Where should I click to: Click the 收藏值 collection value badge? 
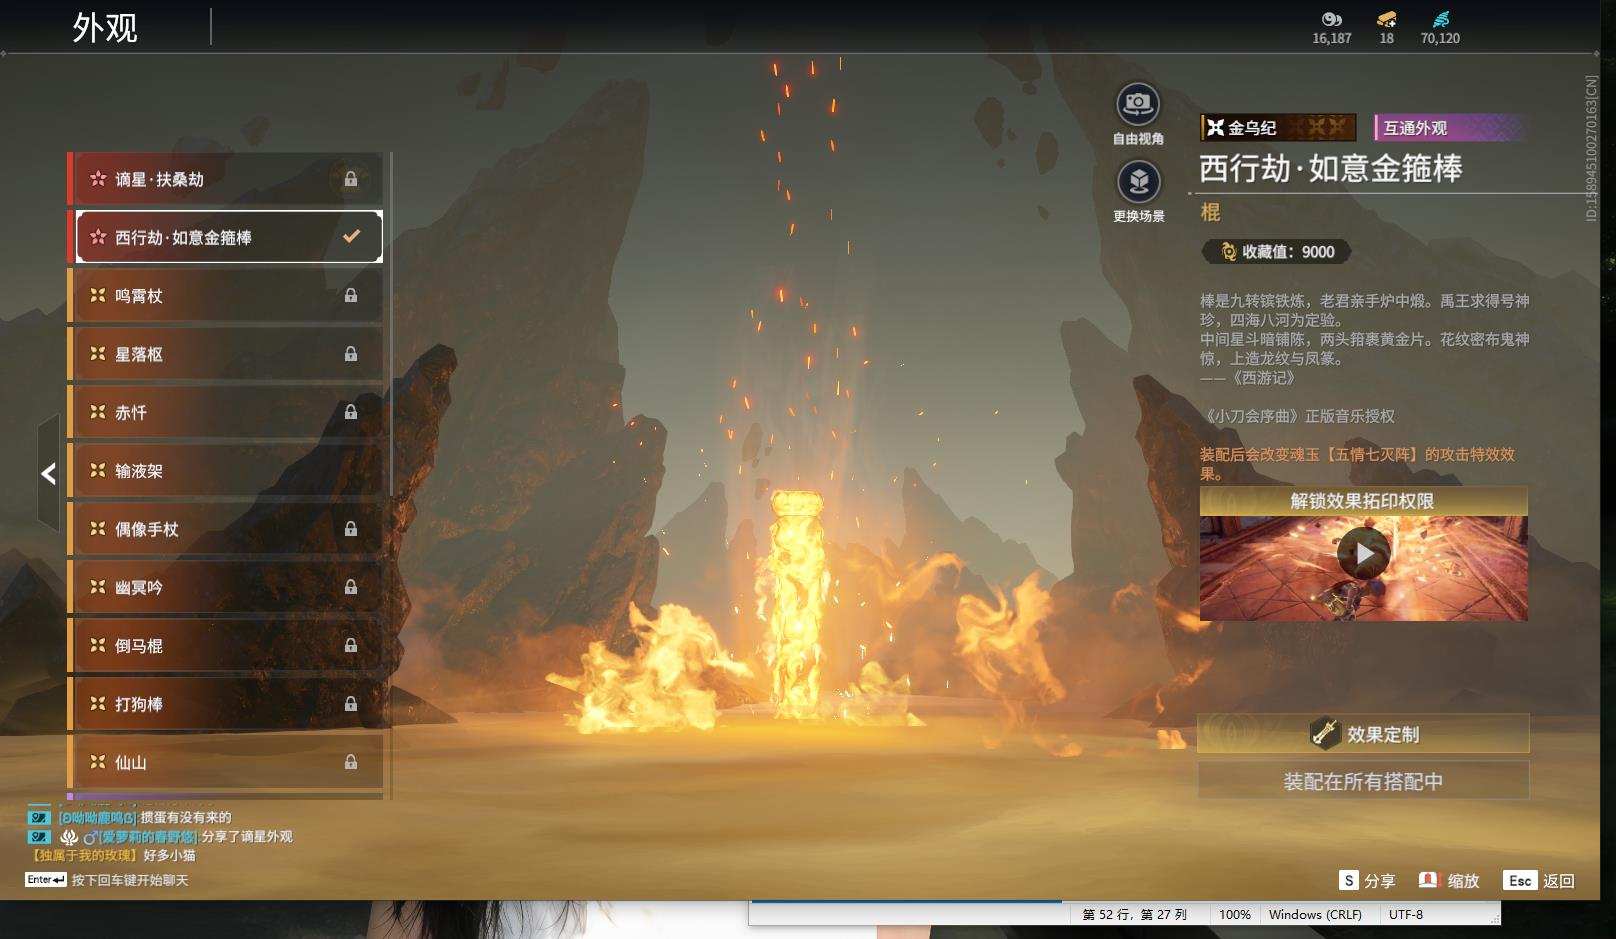(1276, 252)
